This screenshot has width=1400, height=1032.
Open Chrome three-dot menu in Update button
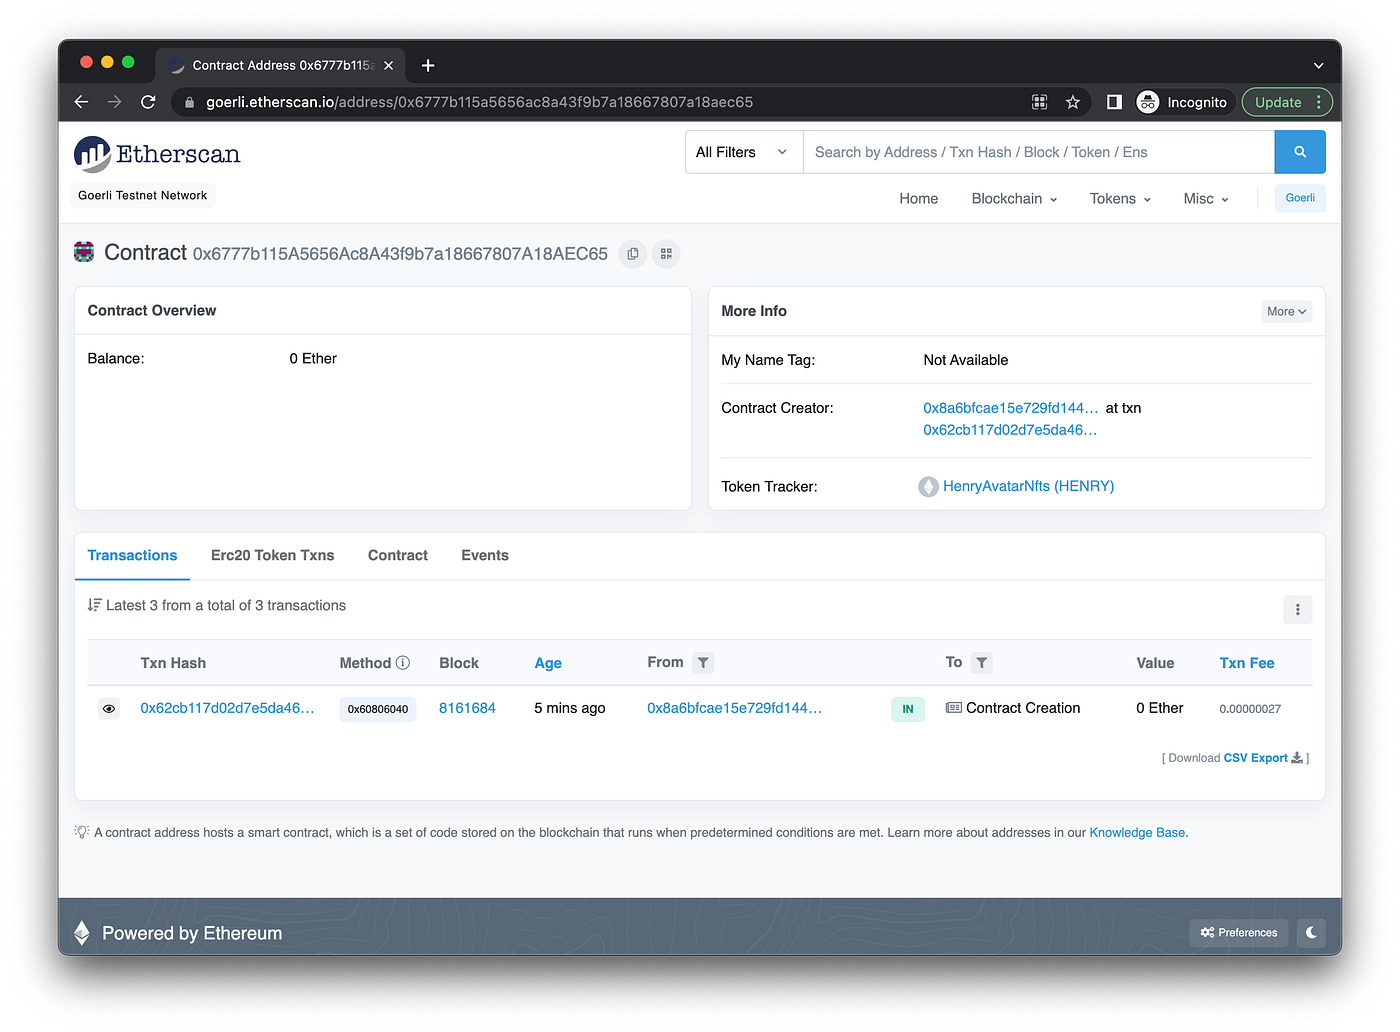(x=1319, y=102)
